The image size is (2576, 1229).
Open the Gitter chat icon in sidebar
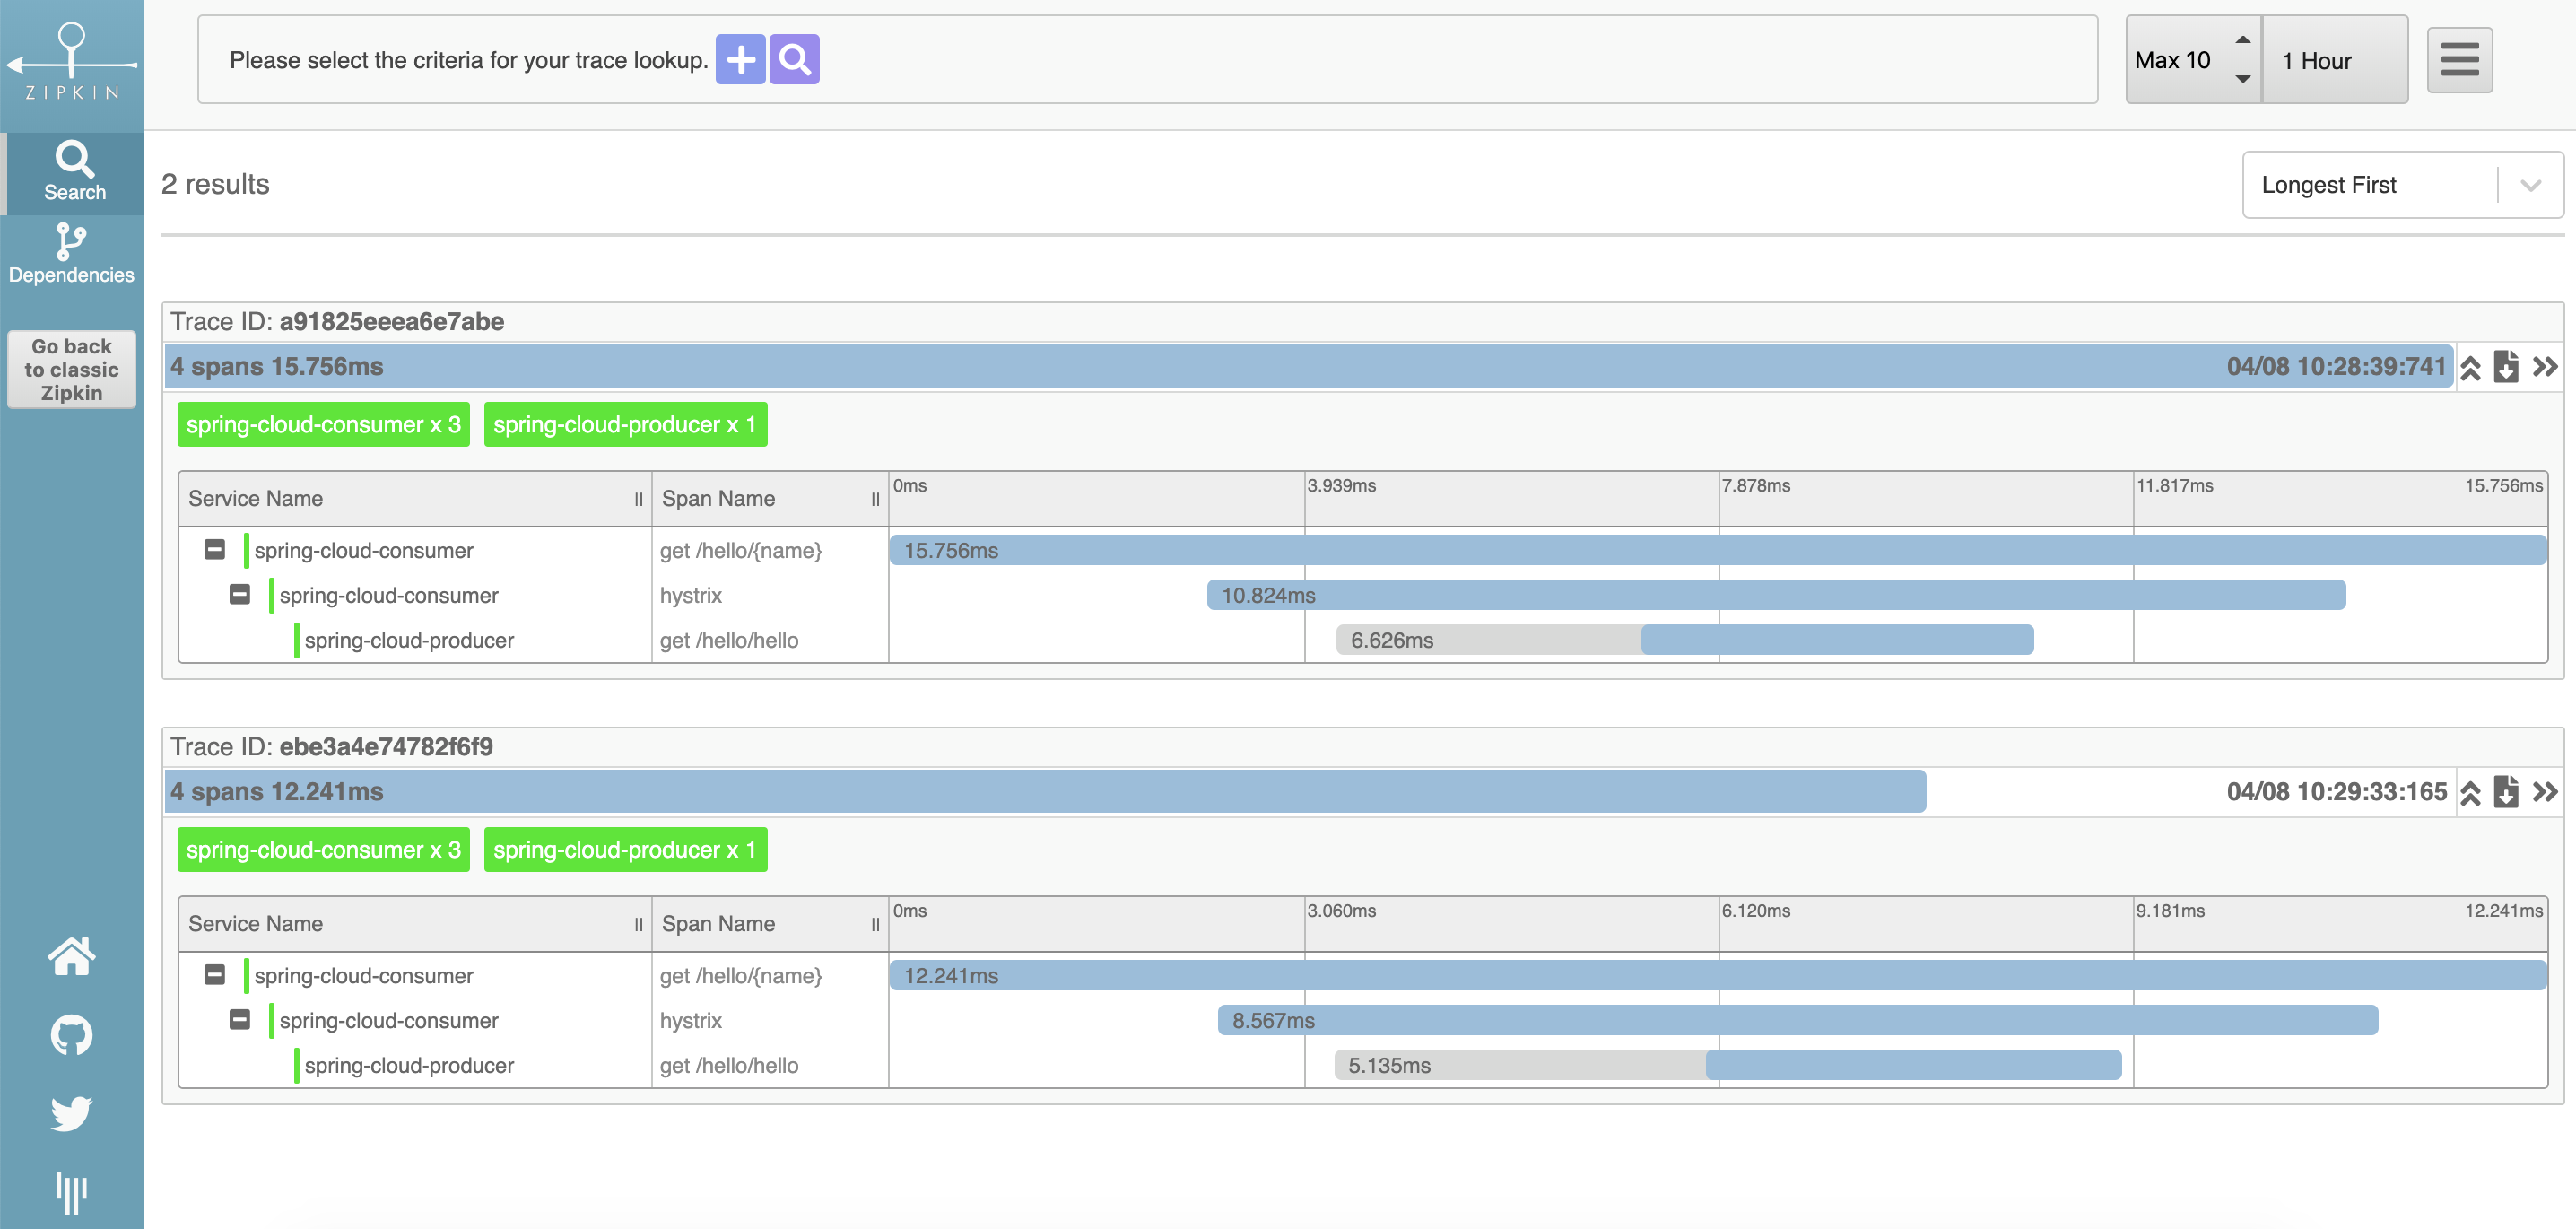[x=71, y=1191]
